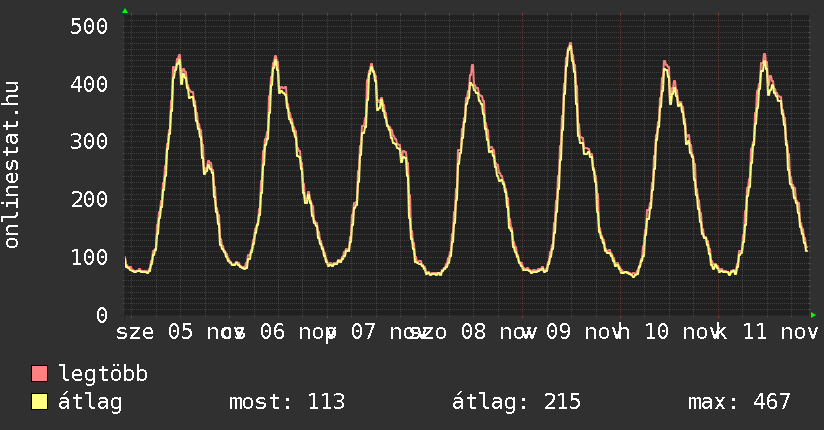Click the 0 y-axis value
Viewport: 824px width, 430px height.
(101, 315)
